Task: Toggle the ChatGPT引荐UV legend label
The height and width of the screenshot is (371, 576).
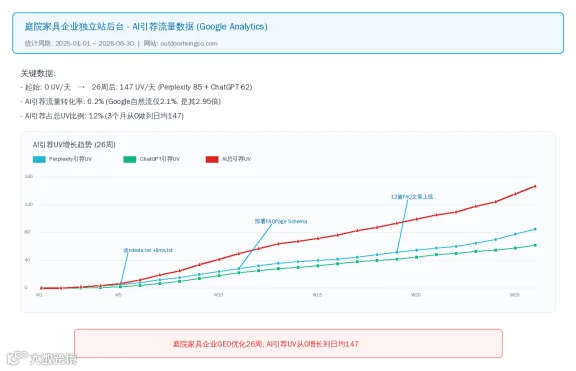Action: [x=160, y=159]
